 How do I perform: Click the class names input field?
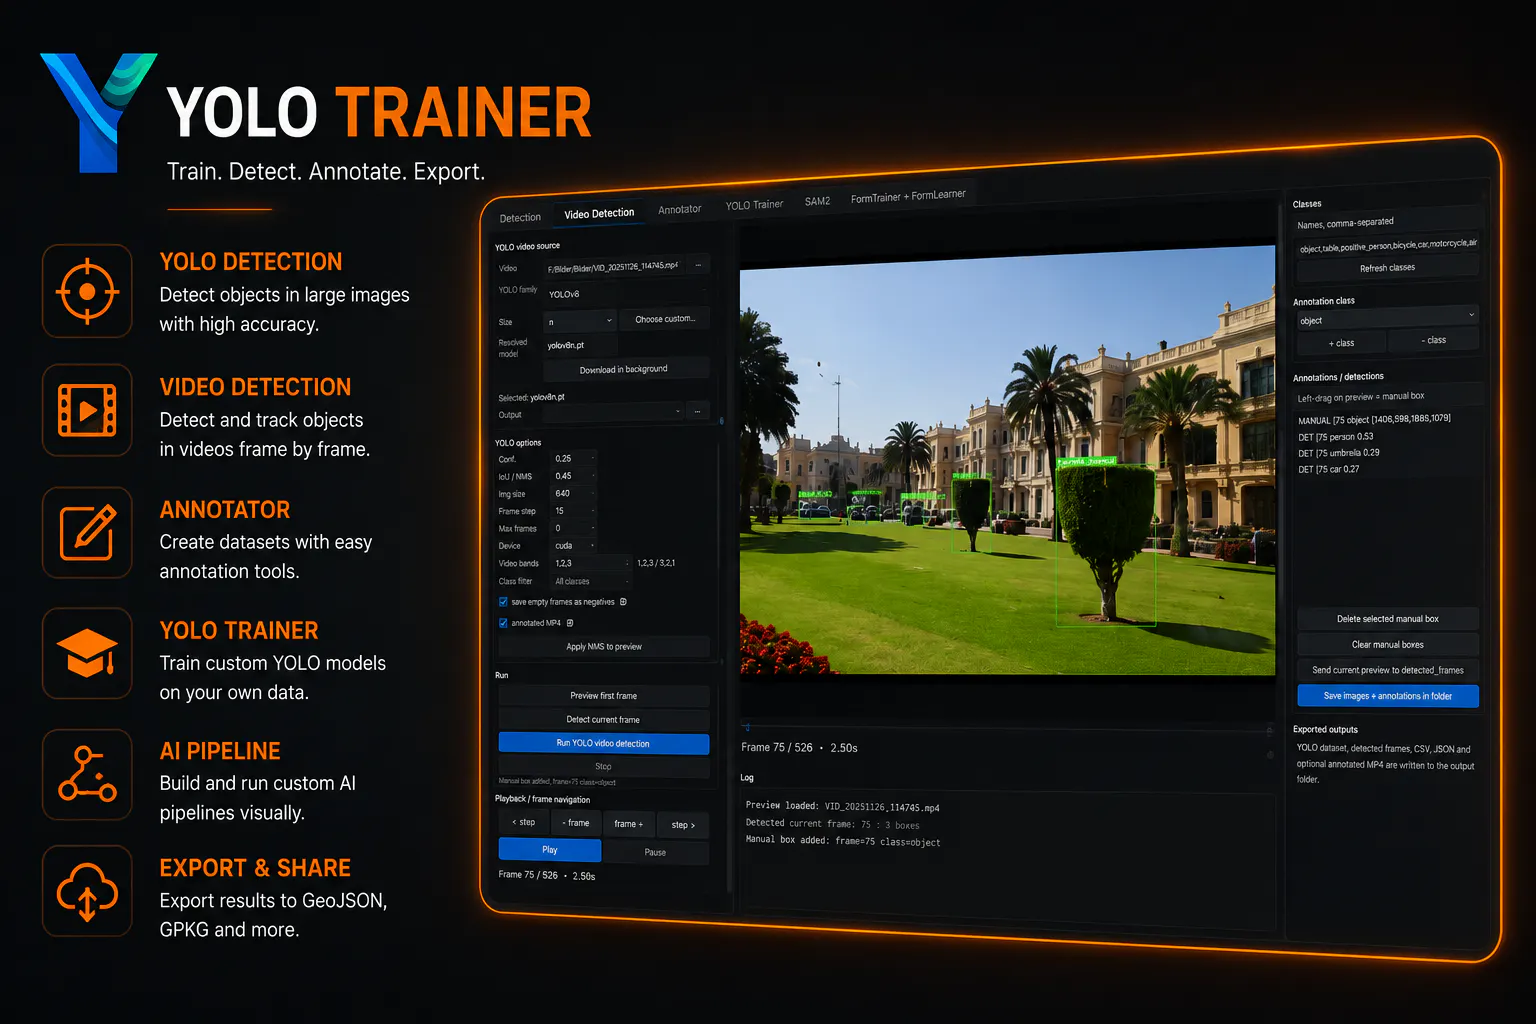pos(1387,245)
